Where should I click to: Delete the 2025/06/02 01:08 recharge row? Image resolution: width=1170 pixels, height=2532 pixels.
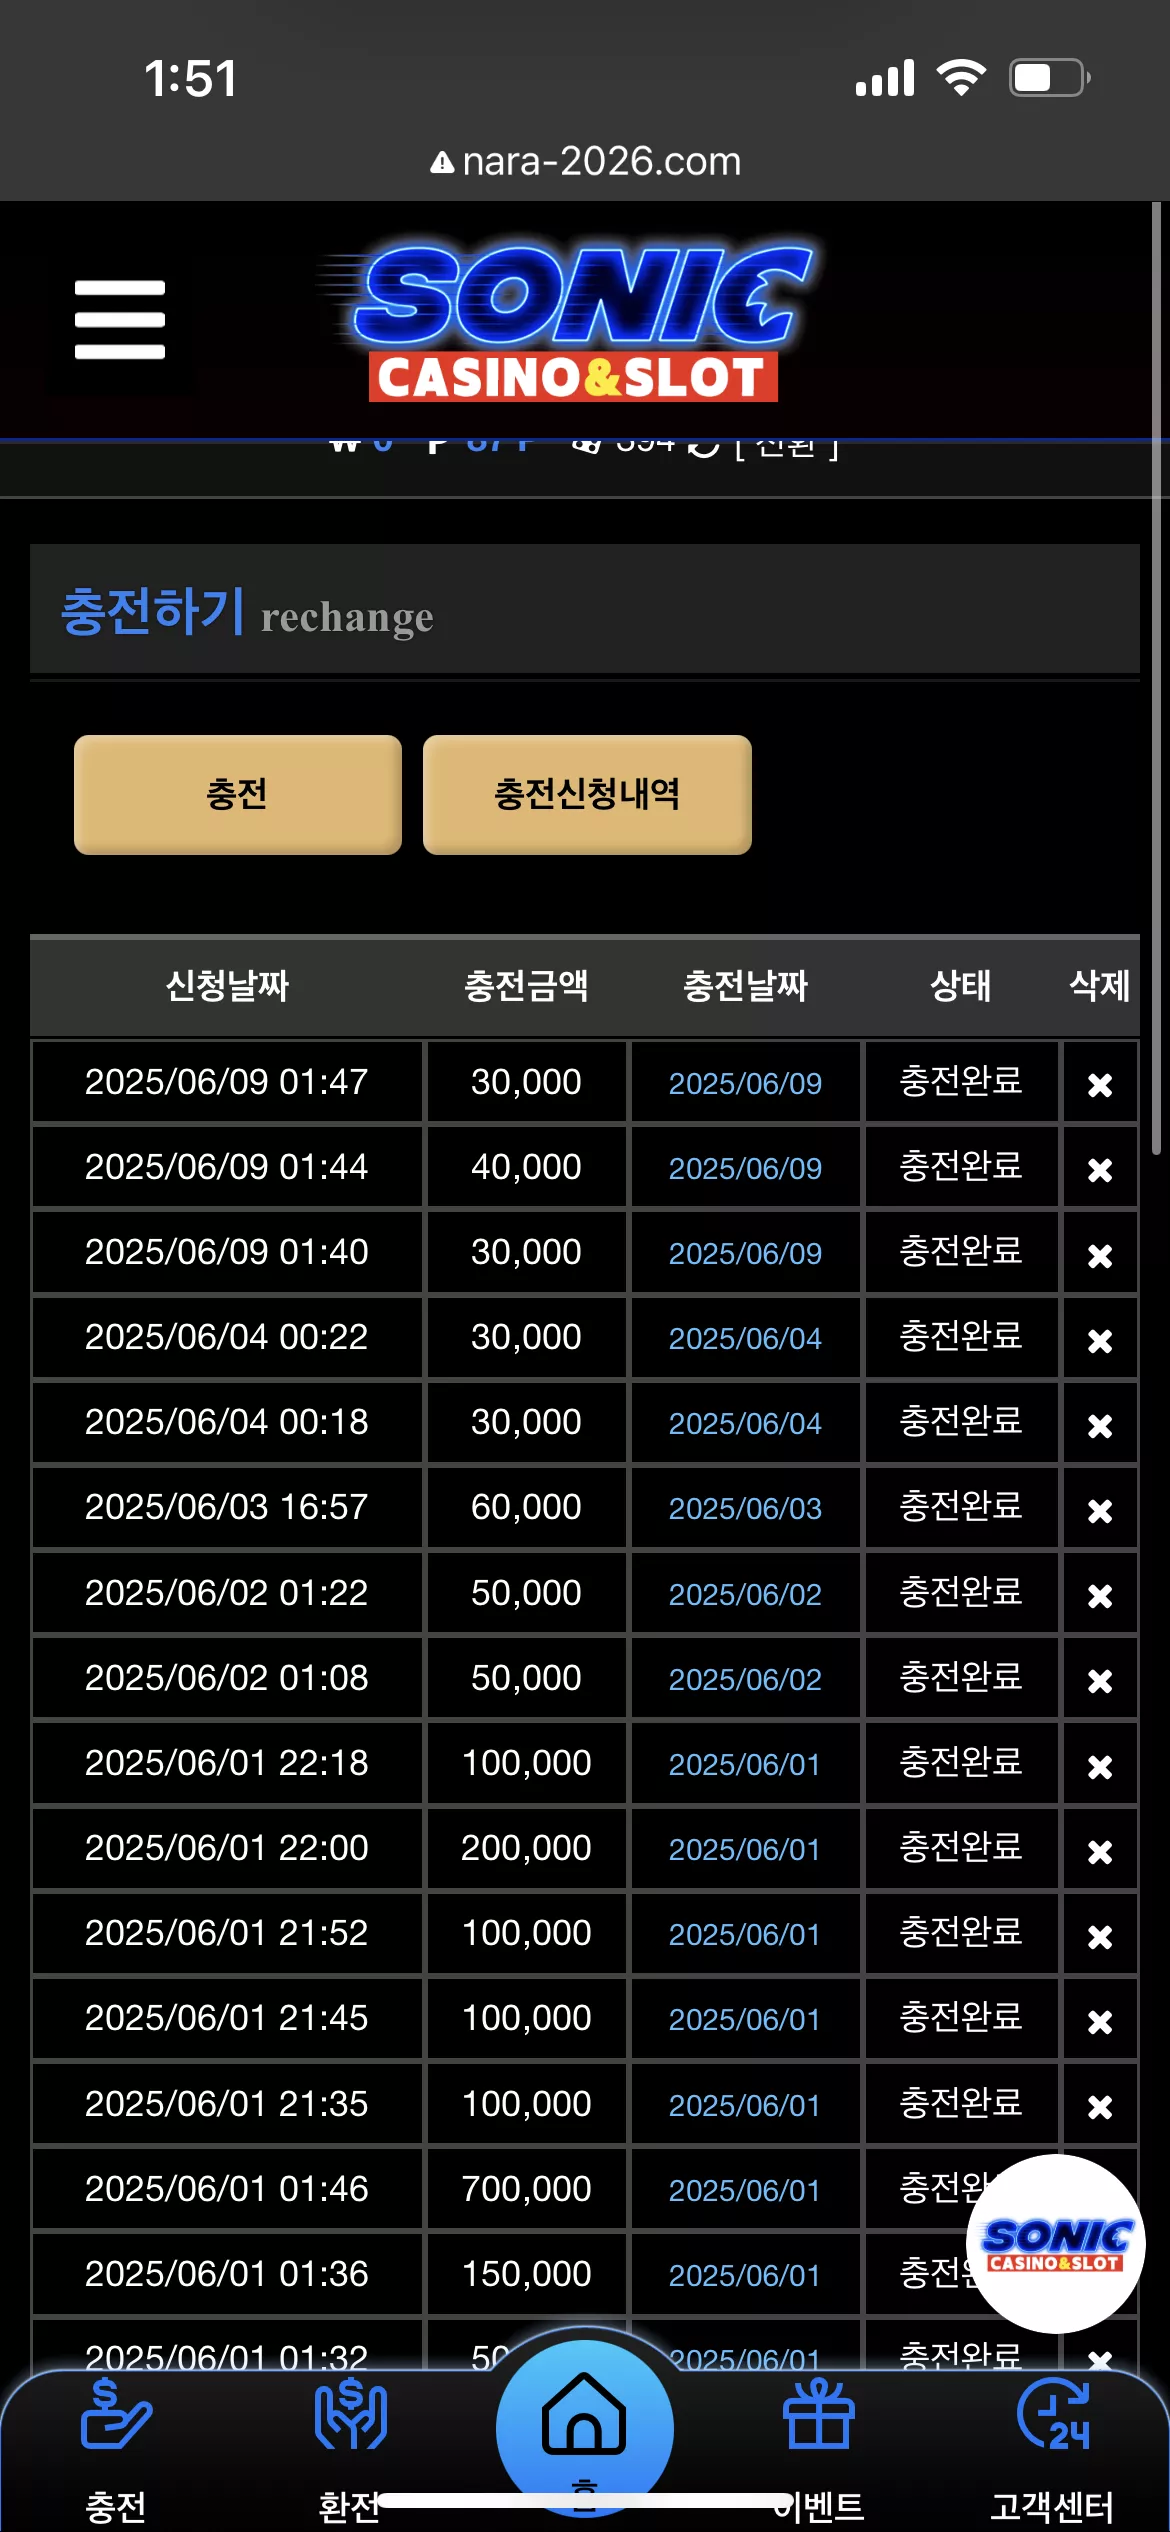pos(1100,1680)
